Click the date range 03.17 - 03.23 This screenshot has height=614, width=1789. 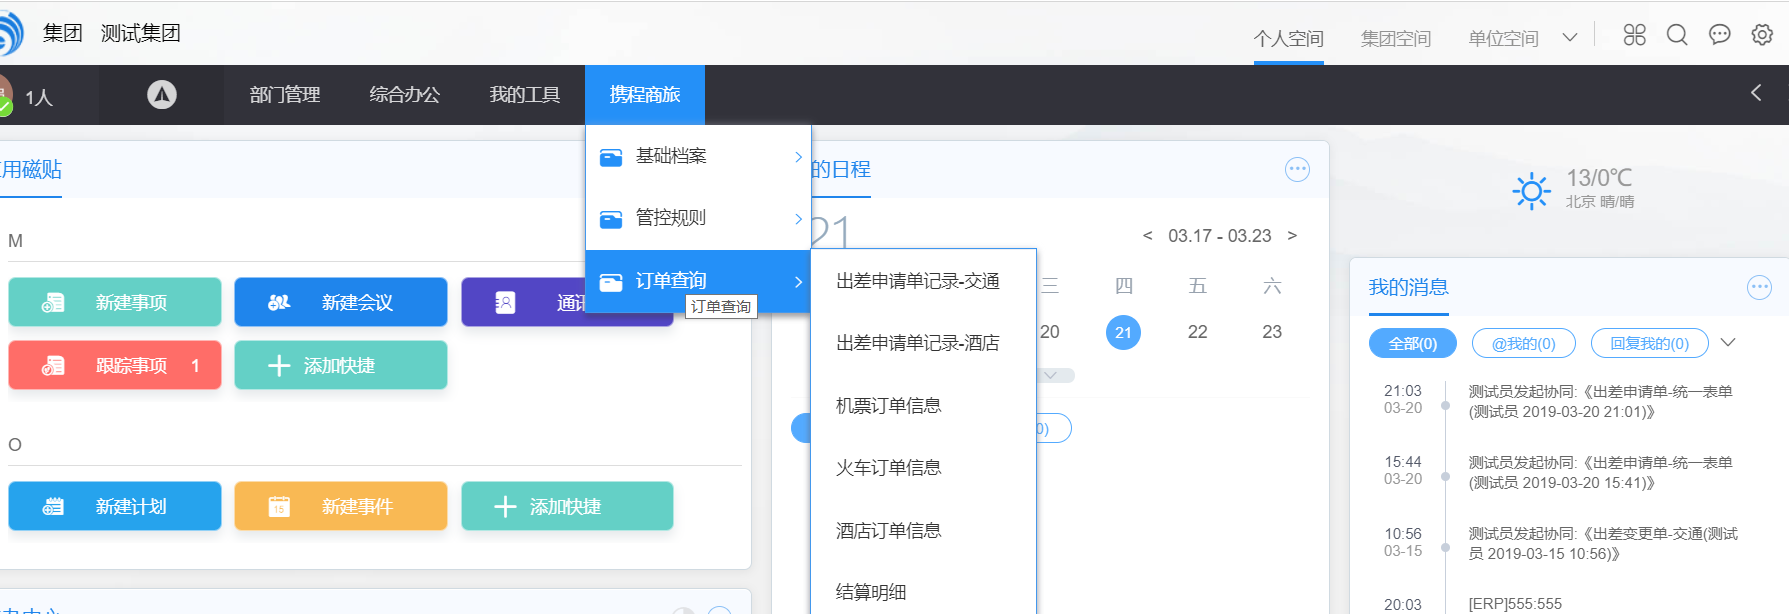(1220, 236)
